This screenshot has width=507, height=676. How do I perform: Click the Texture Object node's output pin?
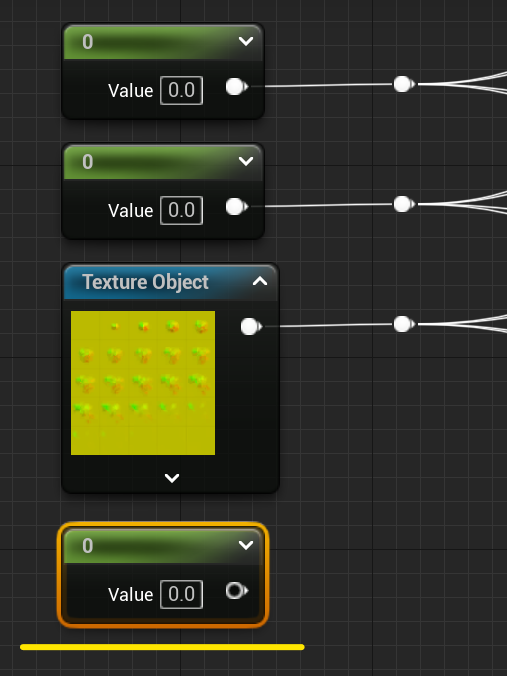coord(251,326)
